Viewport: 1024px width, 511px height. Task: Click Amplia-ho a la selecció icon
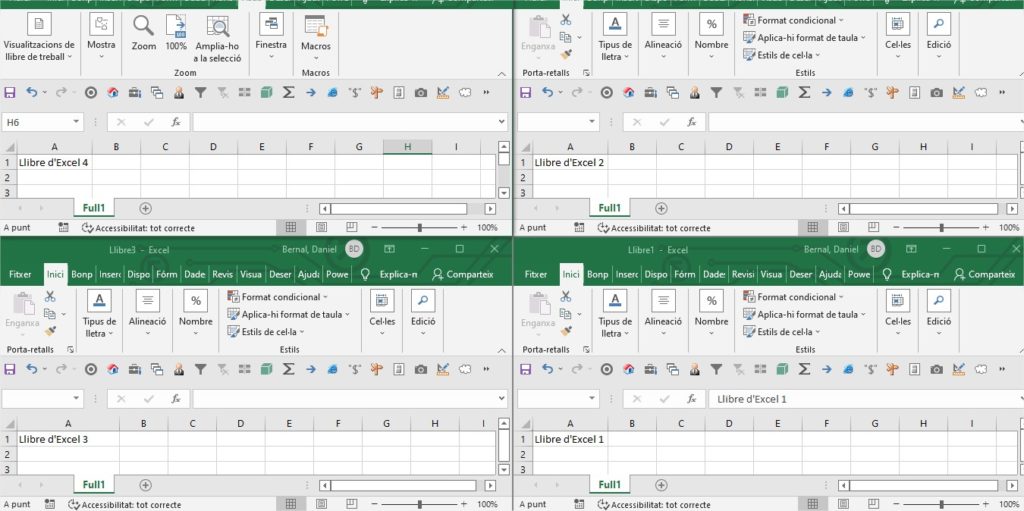[x=217, y=26]
